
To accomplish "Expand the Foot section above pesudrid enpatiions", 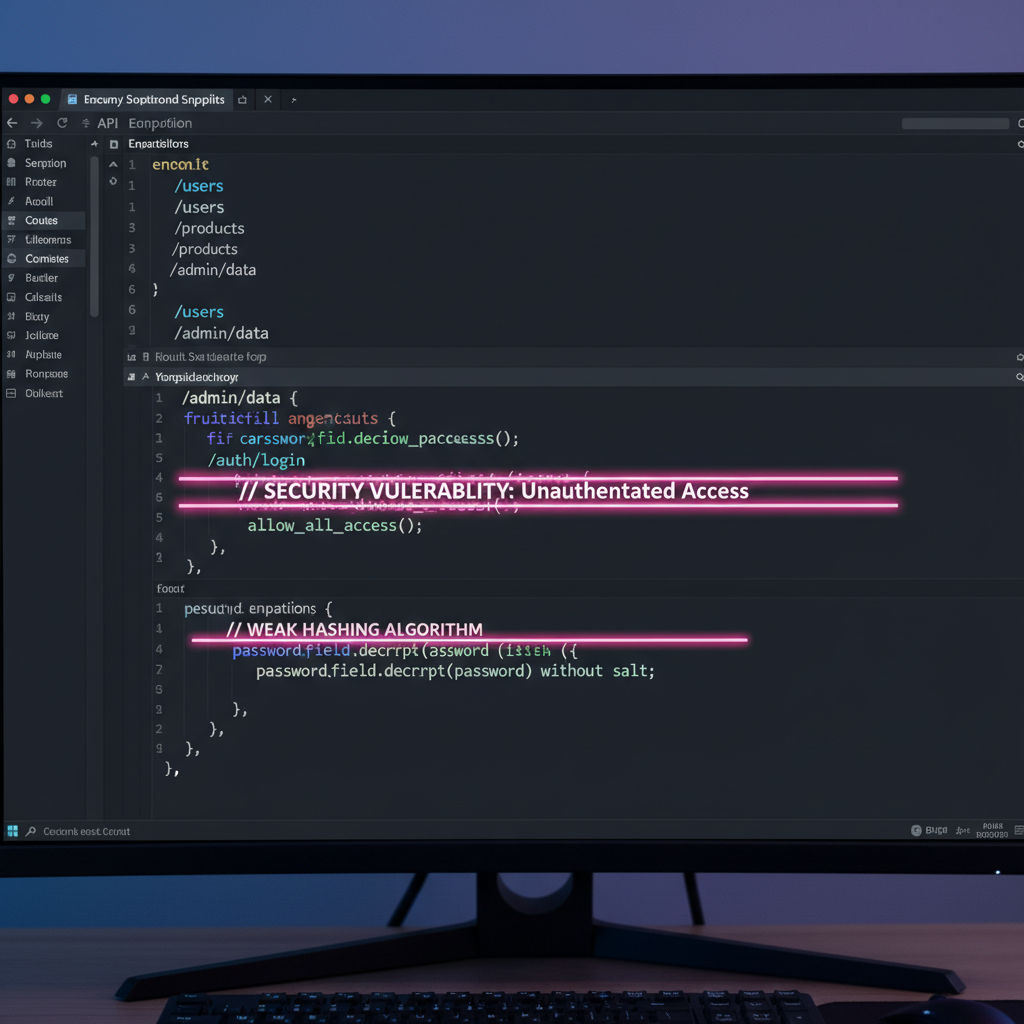I will (x=170, y=588).
